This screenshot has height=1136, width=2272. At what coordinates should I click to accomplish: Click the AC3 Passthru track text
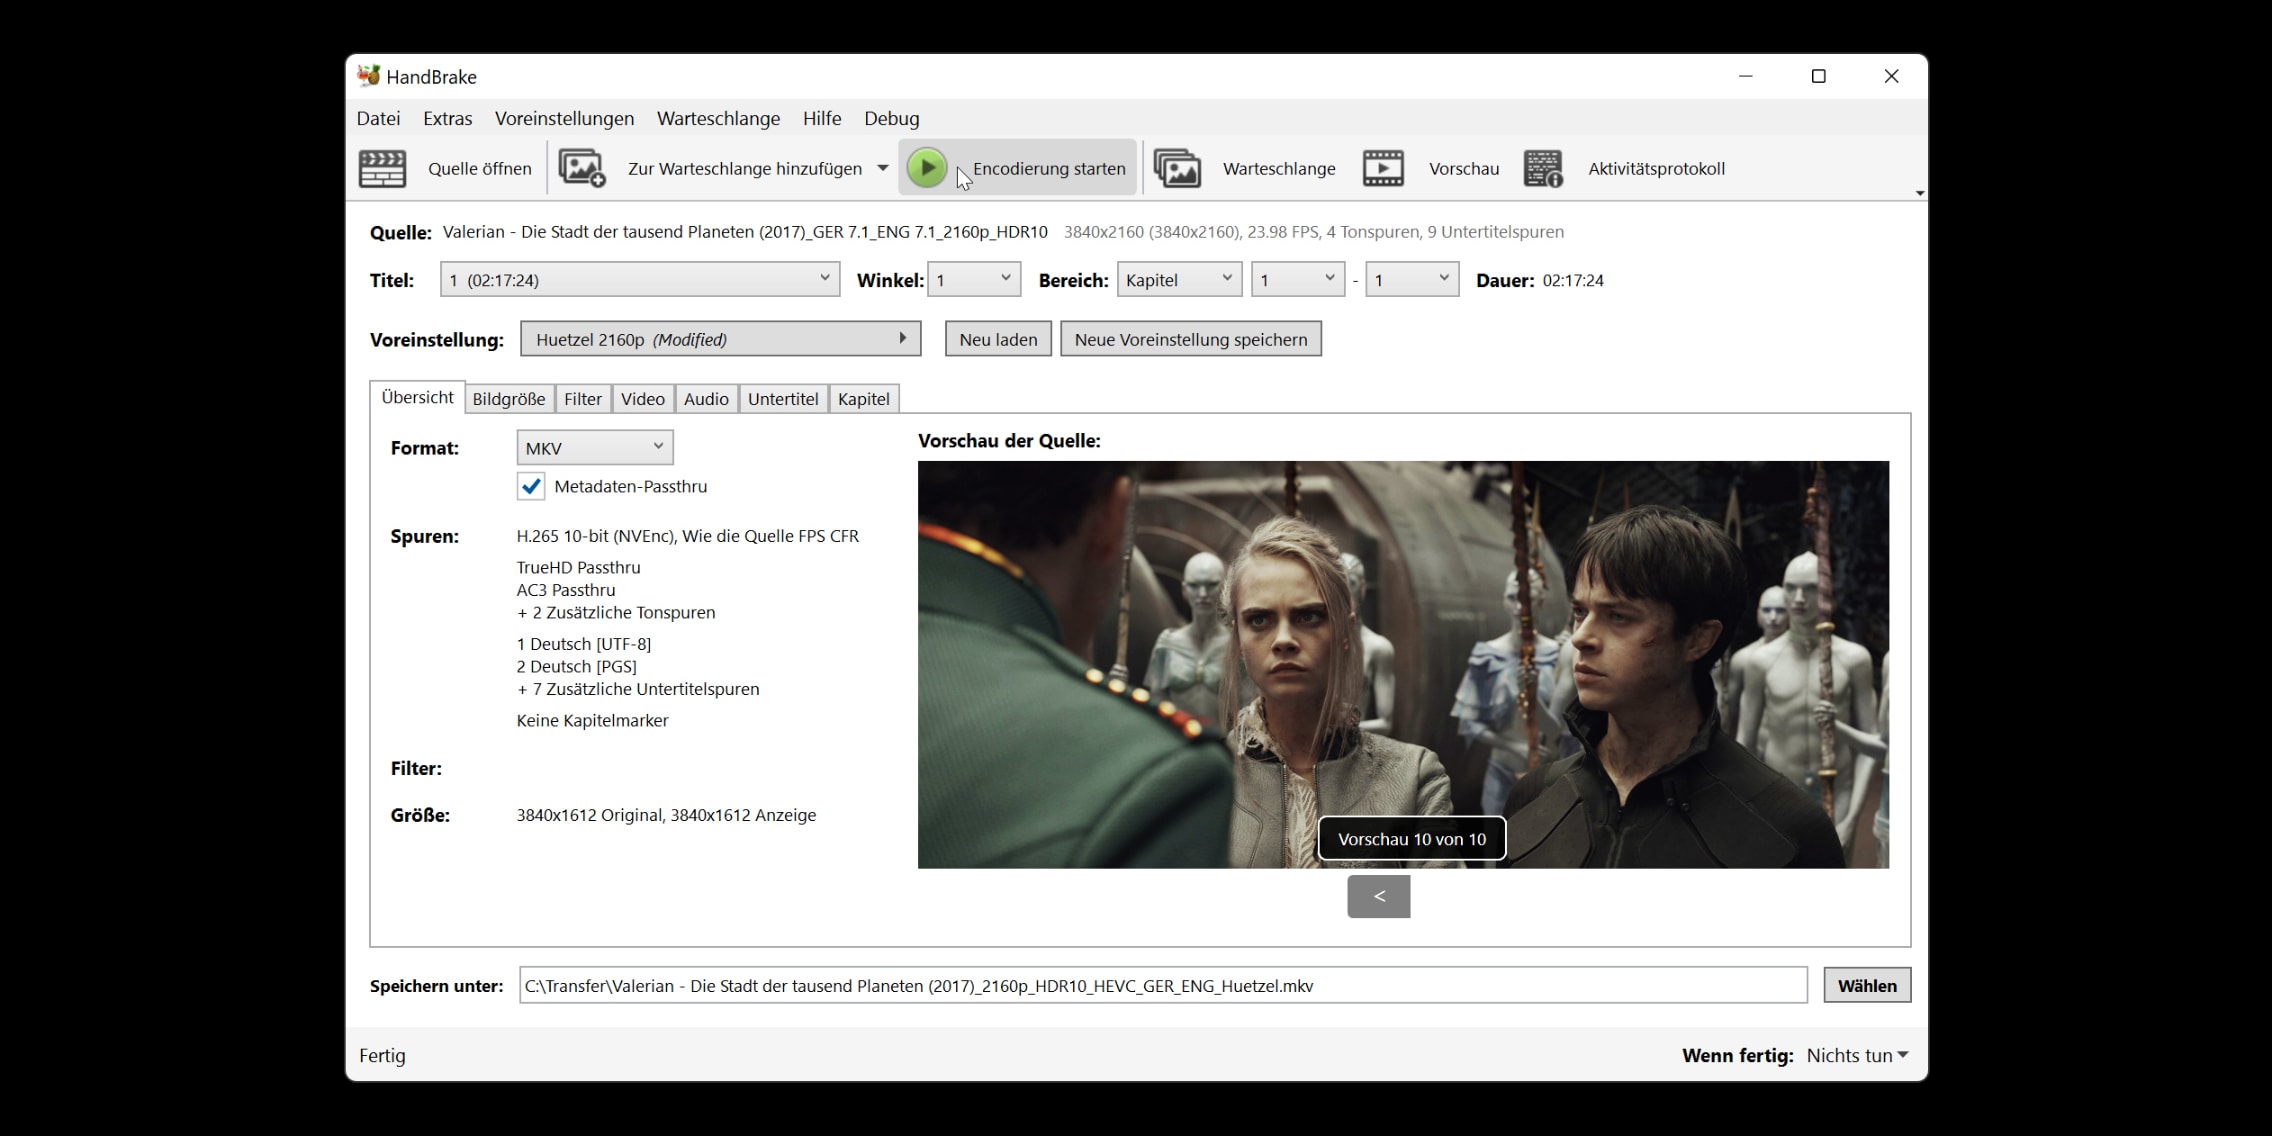(x=566, y=590)
